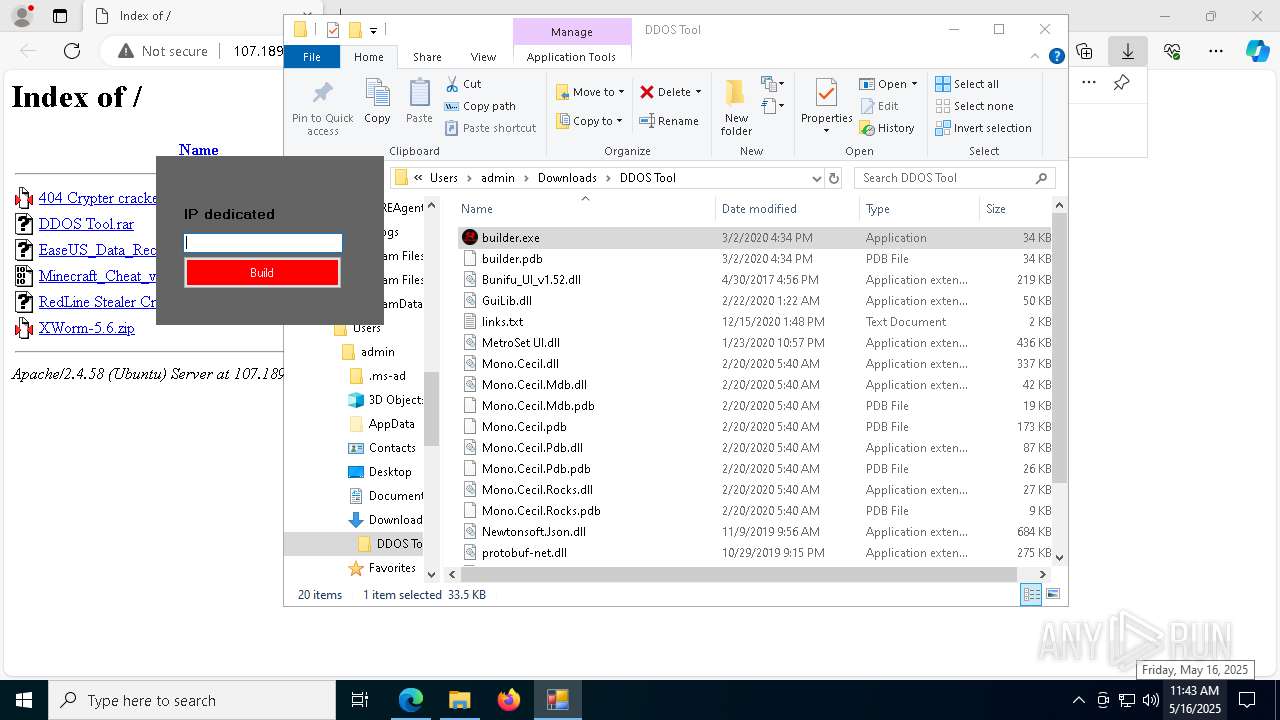This screenshot has height=720, width=1280.
Task: Click the IP dedicated text field
Action: tap(263, 243)
